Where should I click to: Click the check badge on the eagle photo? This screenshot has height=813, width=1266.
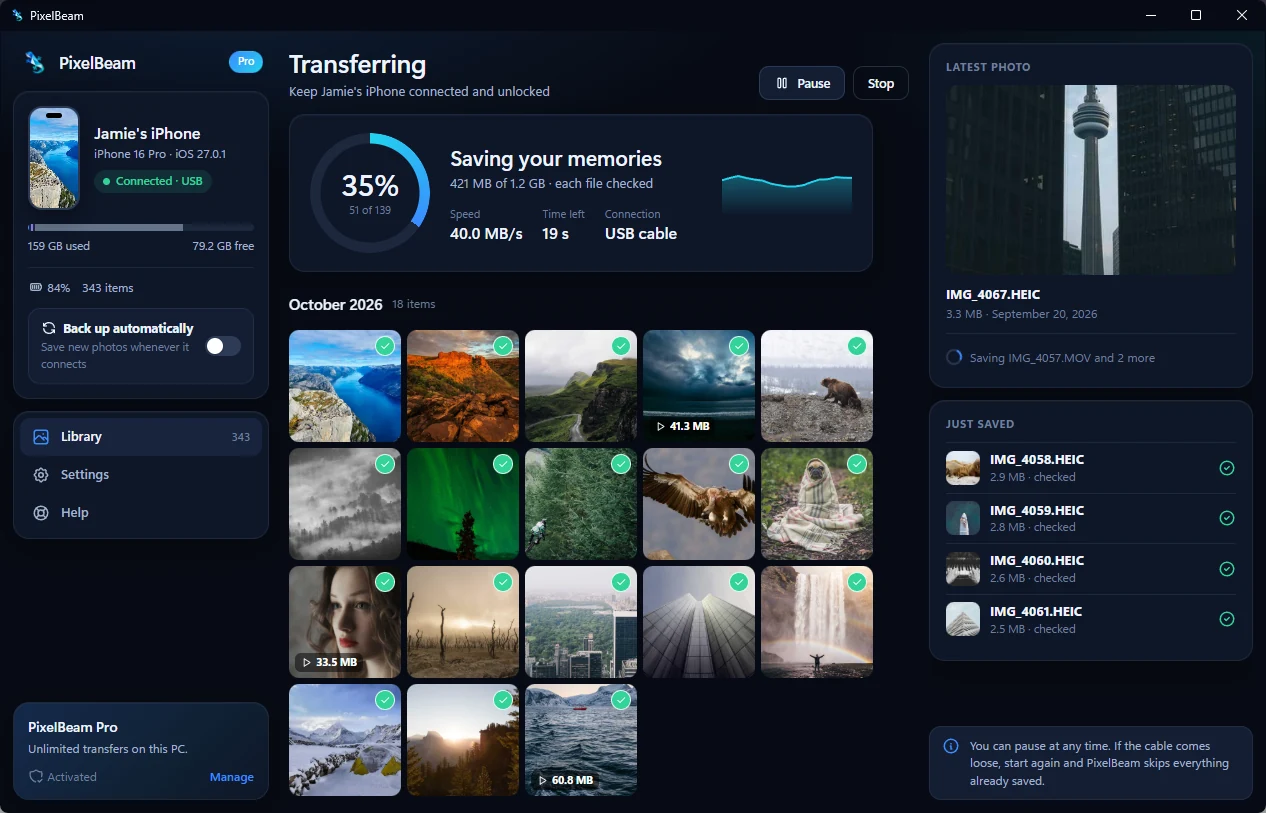(739, 464)
